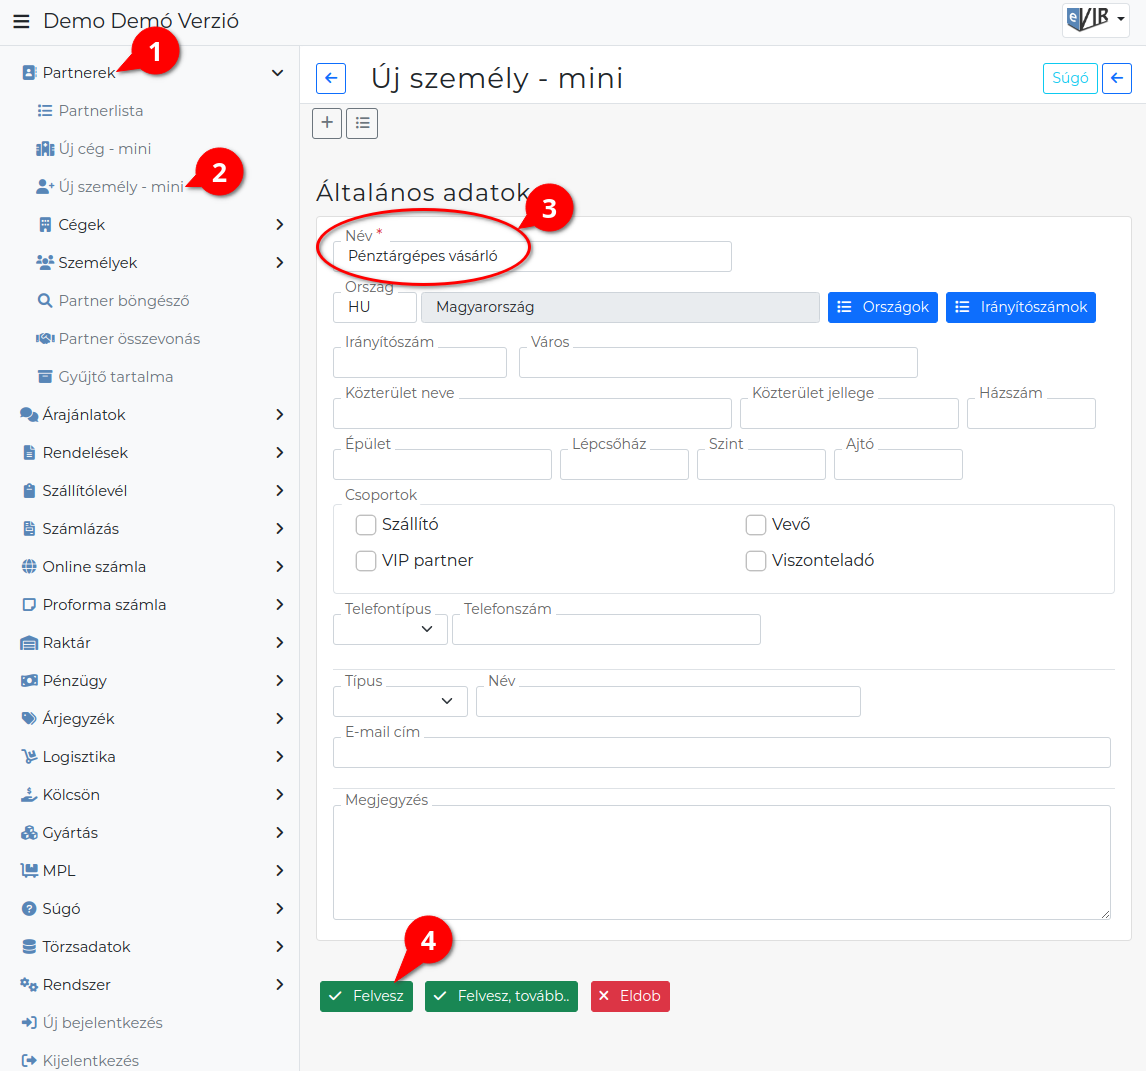1146x1071 pixels.
Task: Expand the Proforma számla chevron
Action: (279, 605)
